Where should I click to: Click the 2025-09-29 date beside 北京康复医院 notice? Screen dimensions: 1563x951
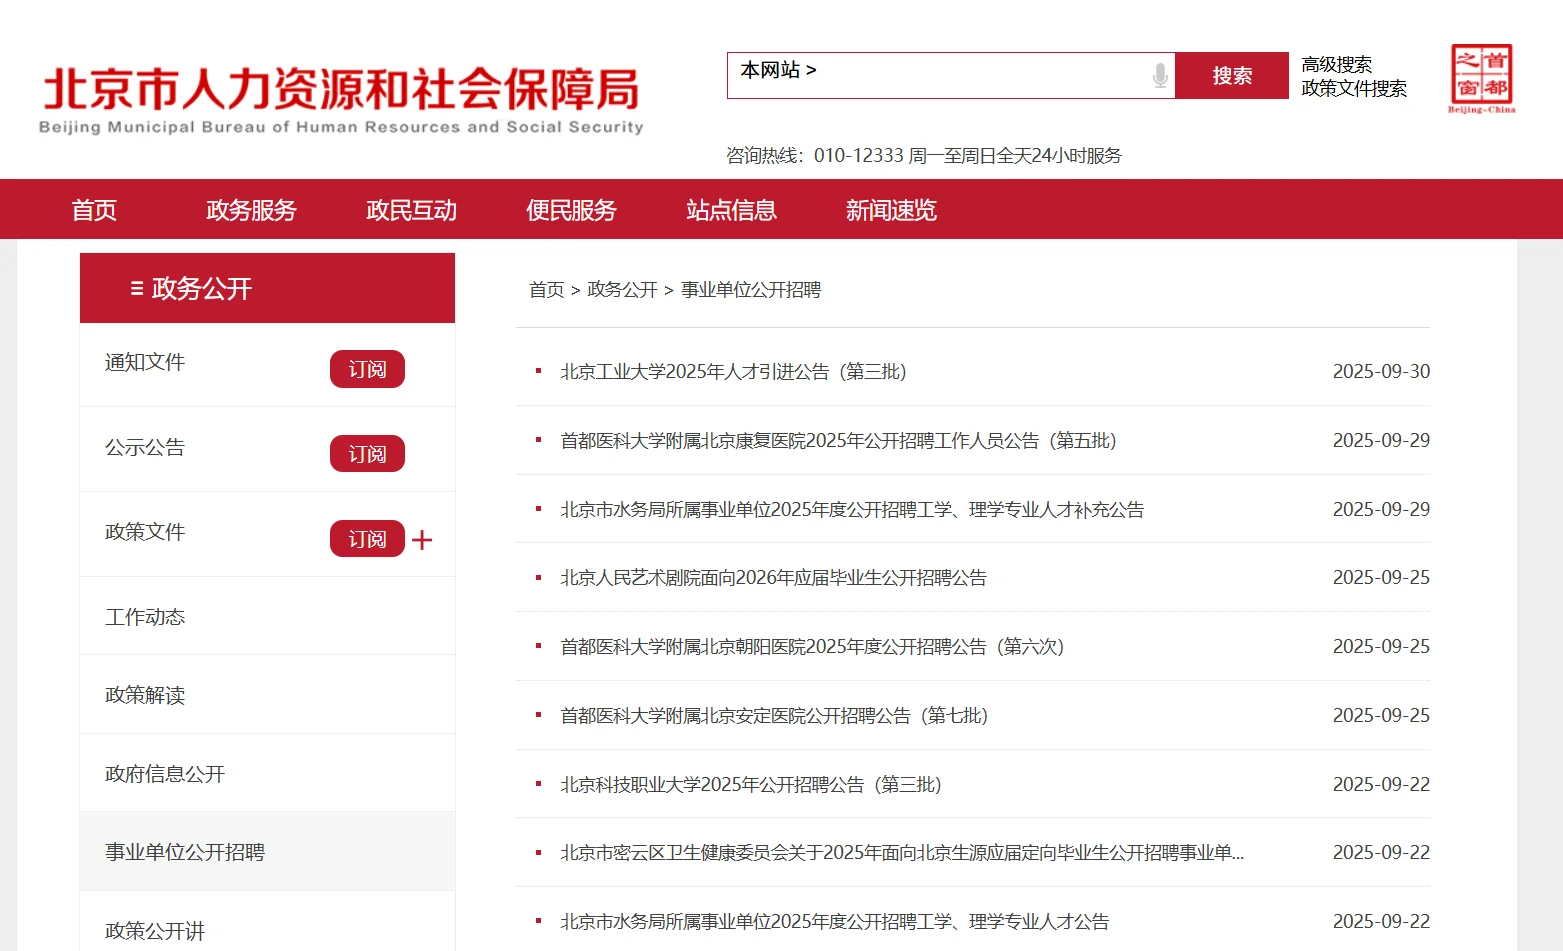[x=1381, y=441]
